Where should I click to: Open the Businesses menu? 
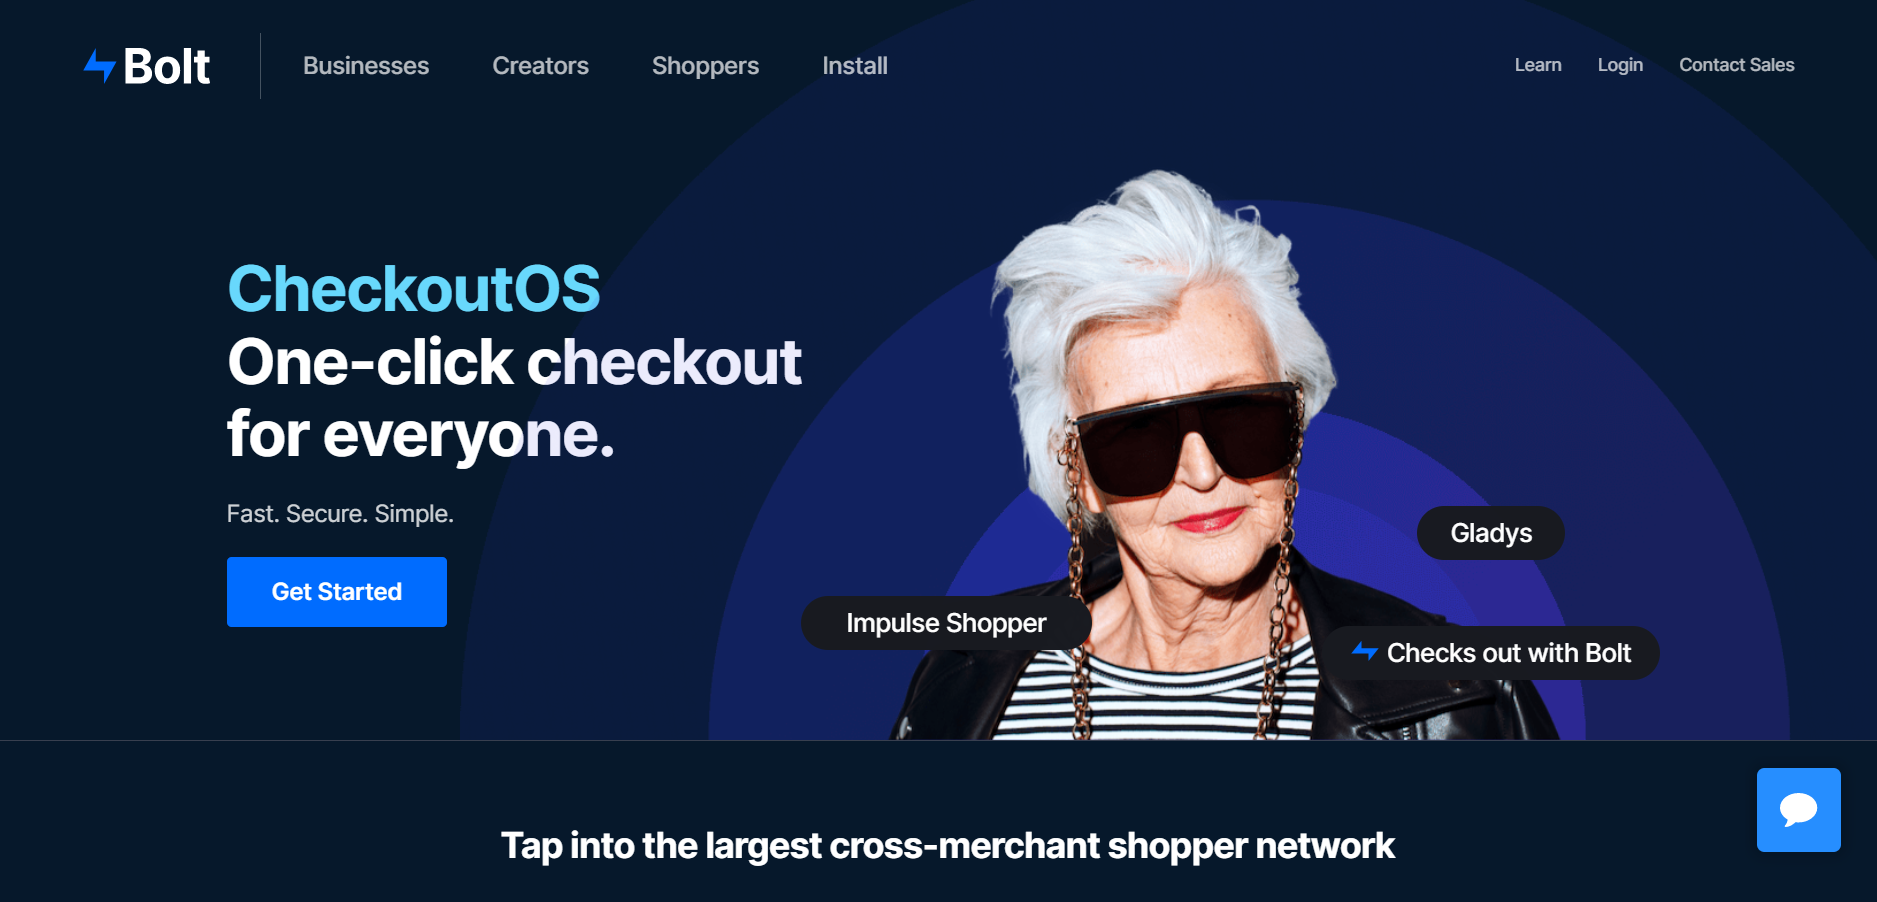(x=366, y=66)
